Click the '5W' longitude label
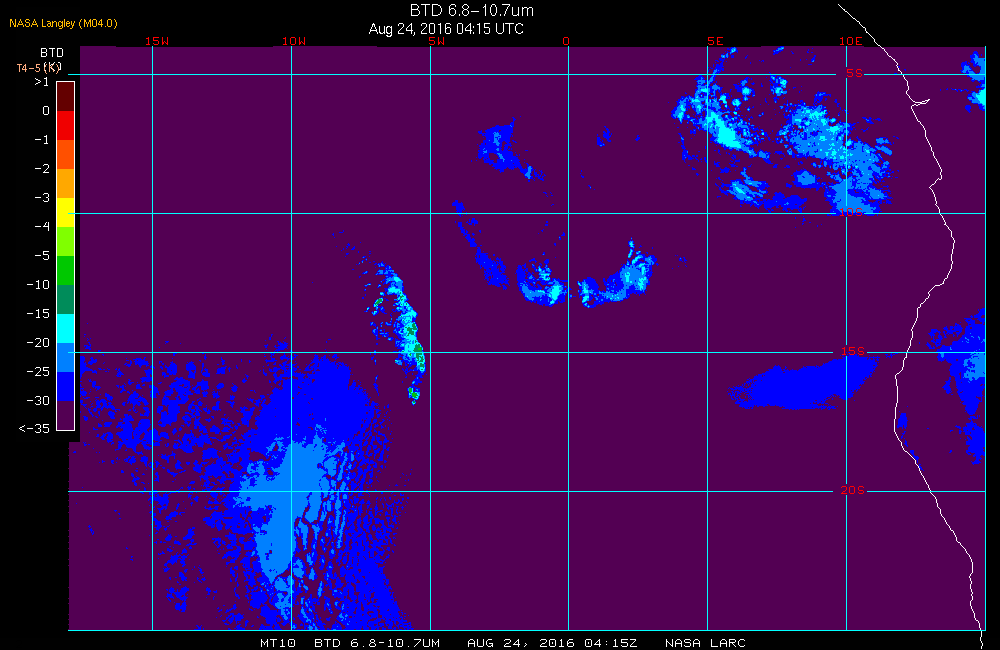Screen dimensions: 1000x650 437,41
